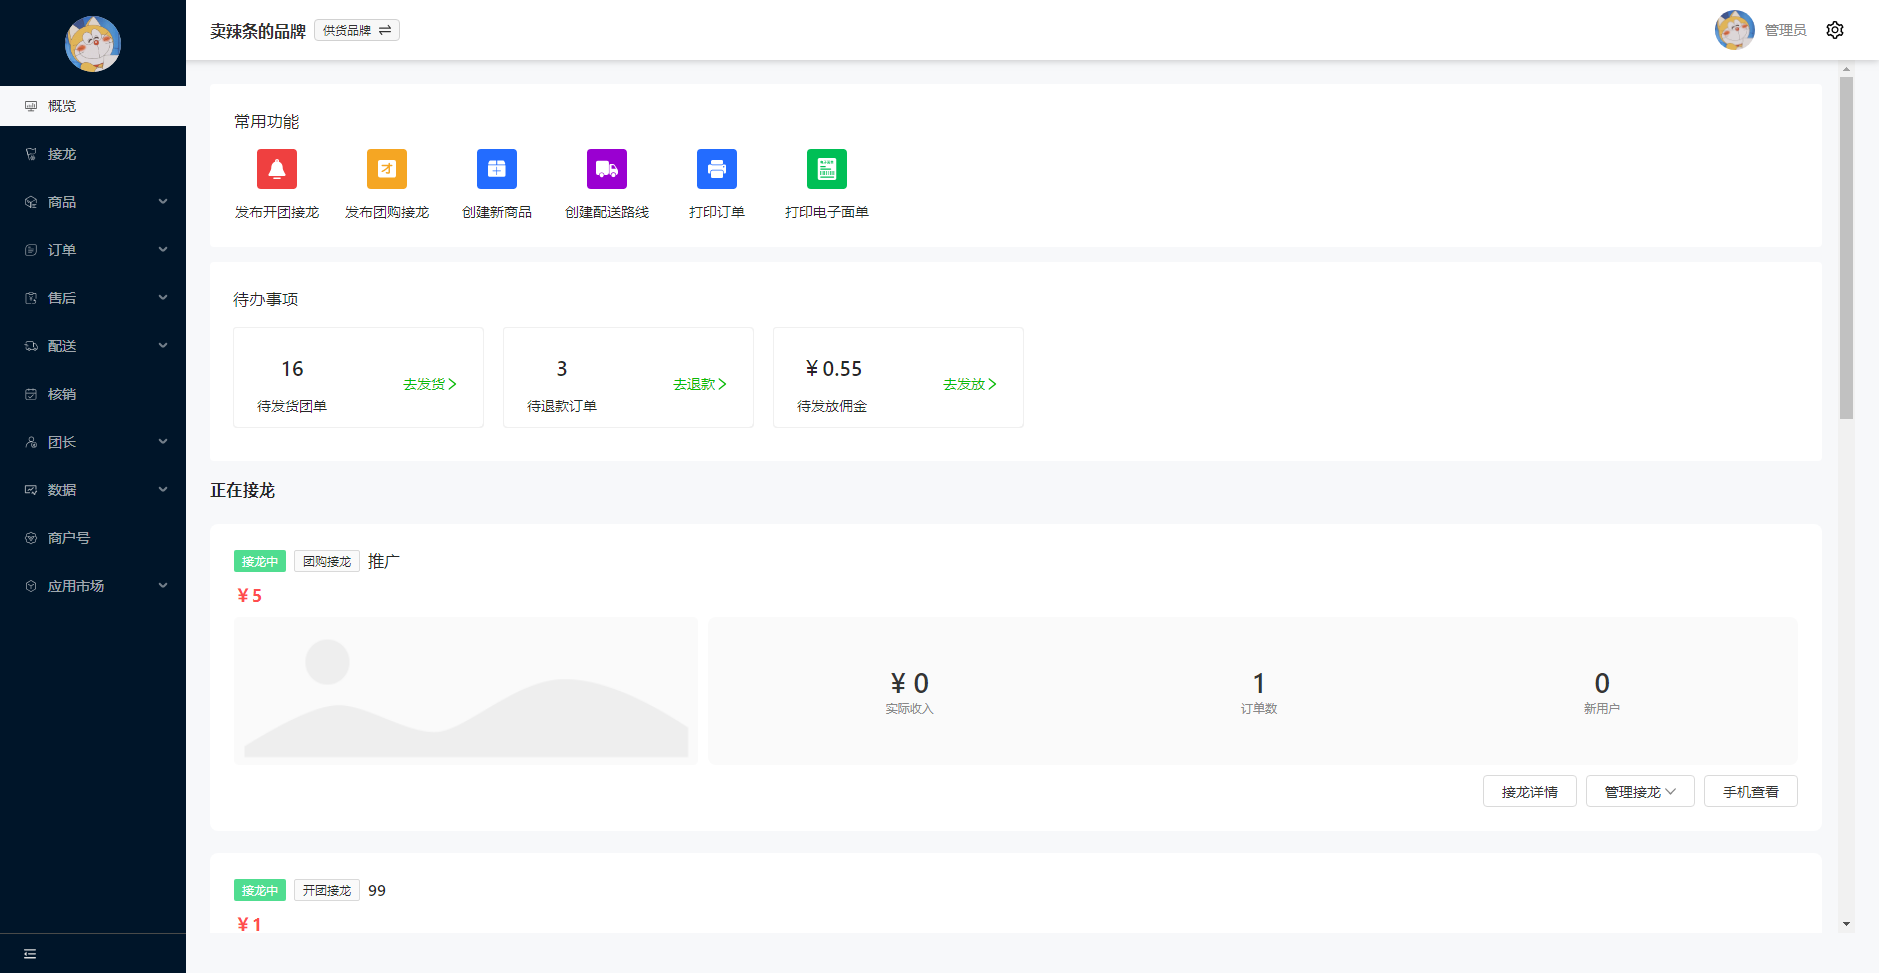
Task: Click the 开团接龙 tag on item 99
Action: click(327, 890)
